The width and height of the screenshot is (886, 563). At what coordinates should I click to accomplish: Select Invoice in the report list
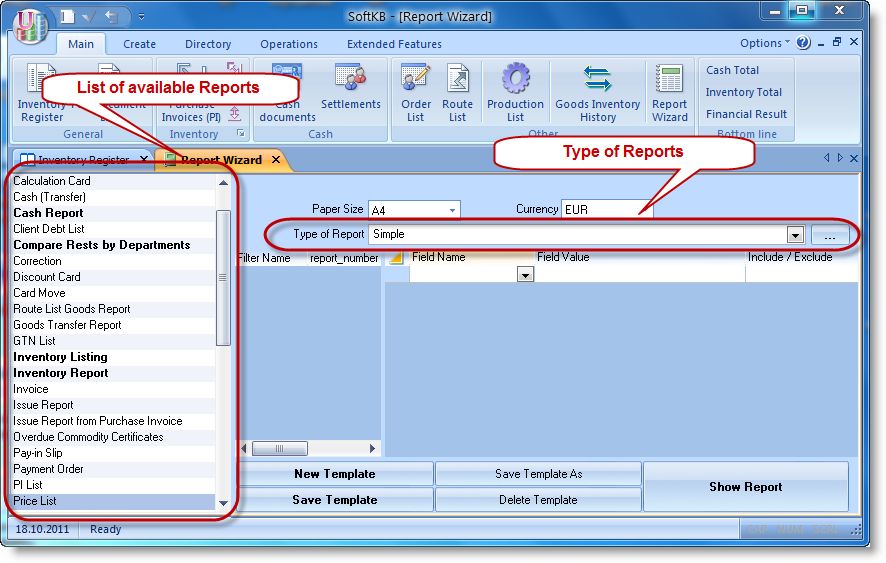point(113,389)
